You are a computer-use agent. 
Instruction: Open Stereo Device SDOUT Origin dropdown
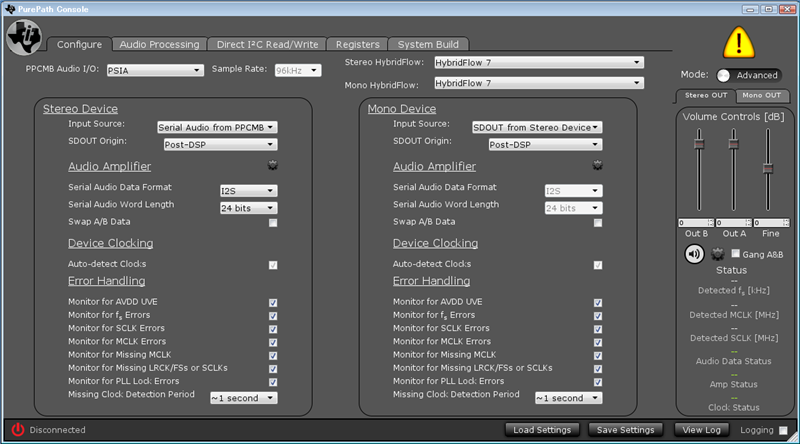click(x=220, y=144)
